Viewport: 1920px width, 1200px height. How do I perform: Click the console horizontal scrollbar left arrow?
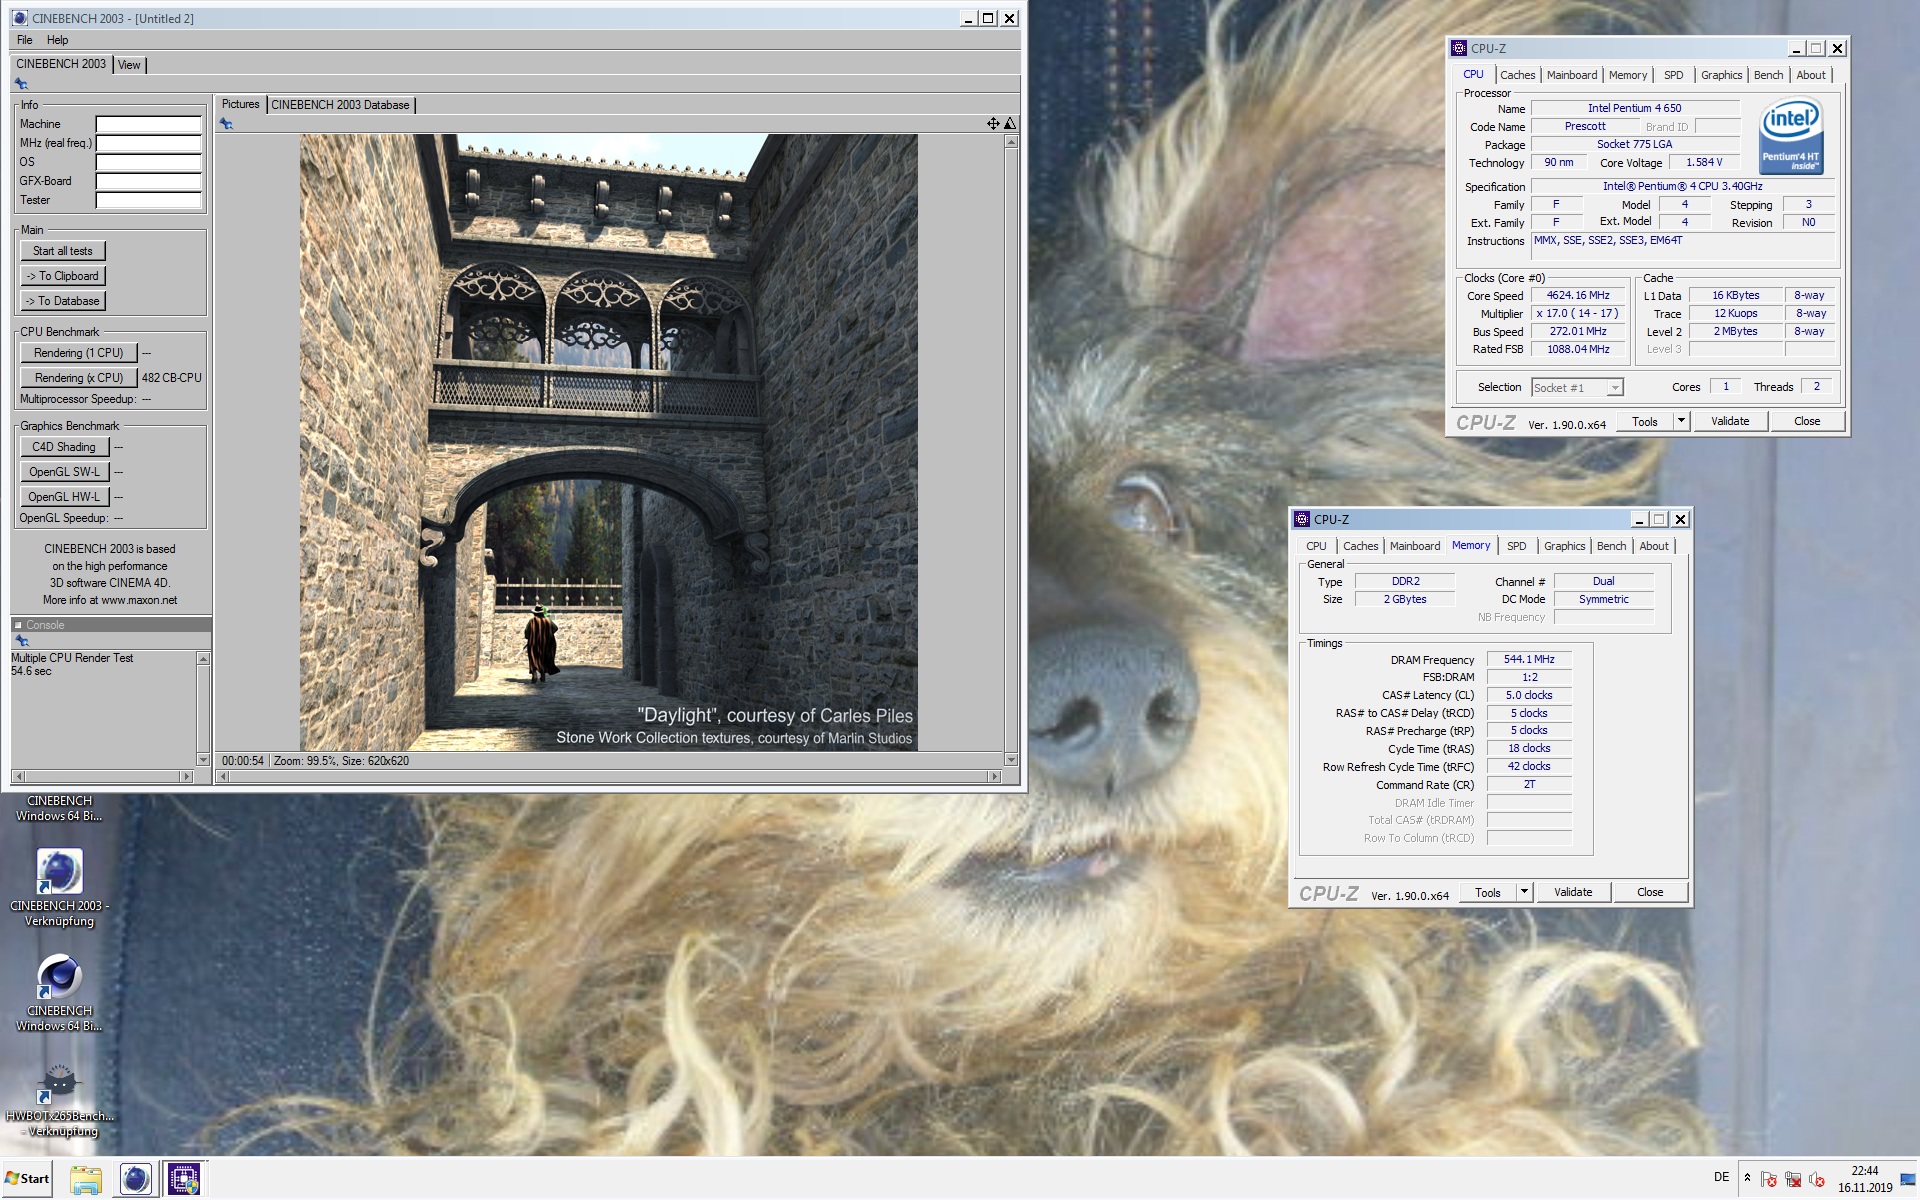[x=19, y=776]
